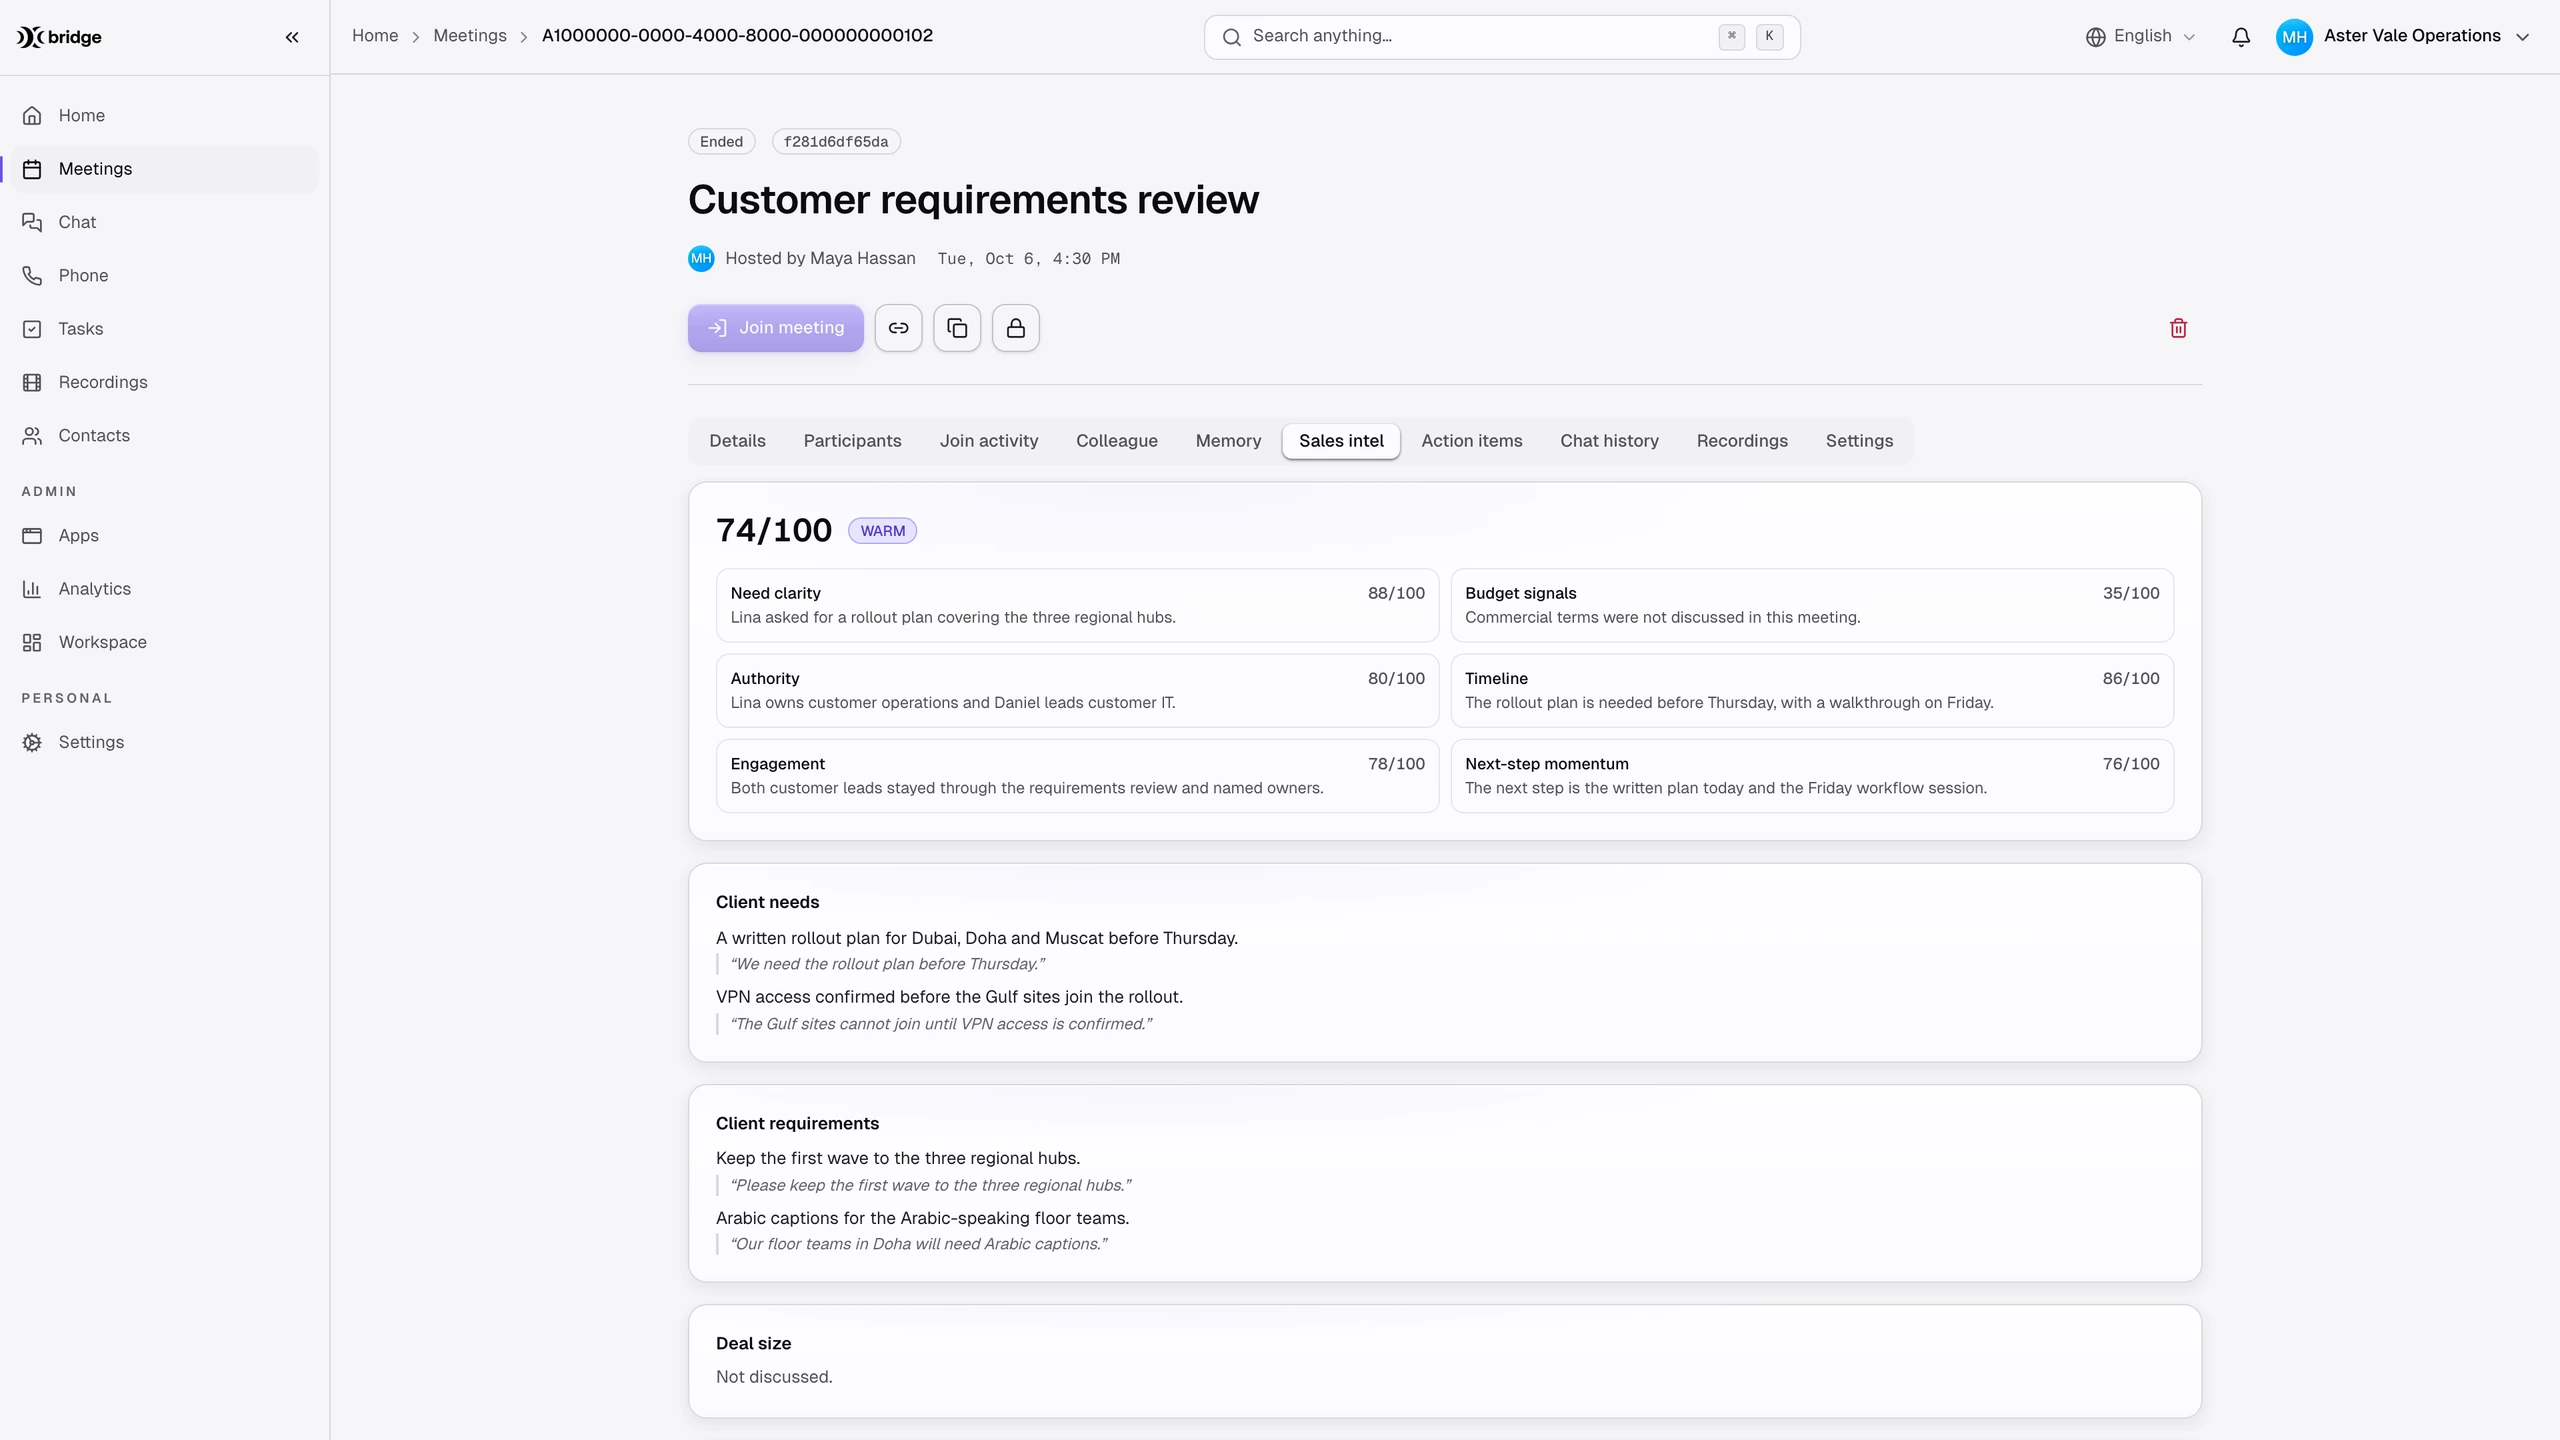Click the meeting ID breadcrumb
Image resolution: width=2560 pixels, height=1440 pixels.
pyautogui.click(x=737, y=36)
